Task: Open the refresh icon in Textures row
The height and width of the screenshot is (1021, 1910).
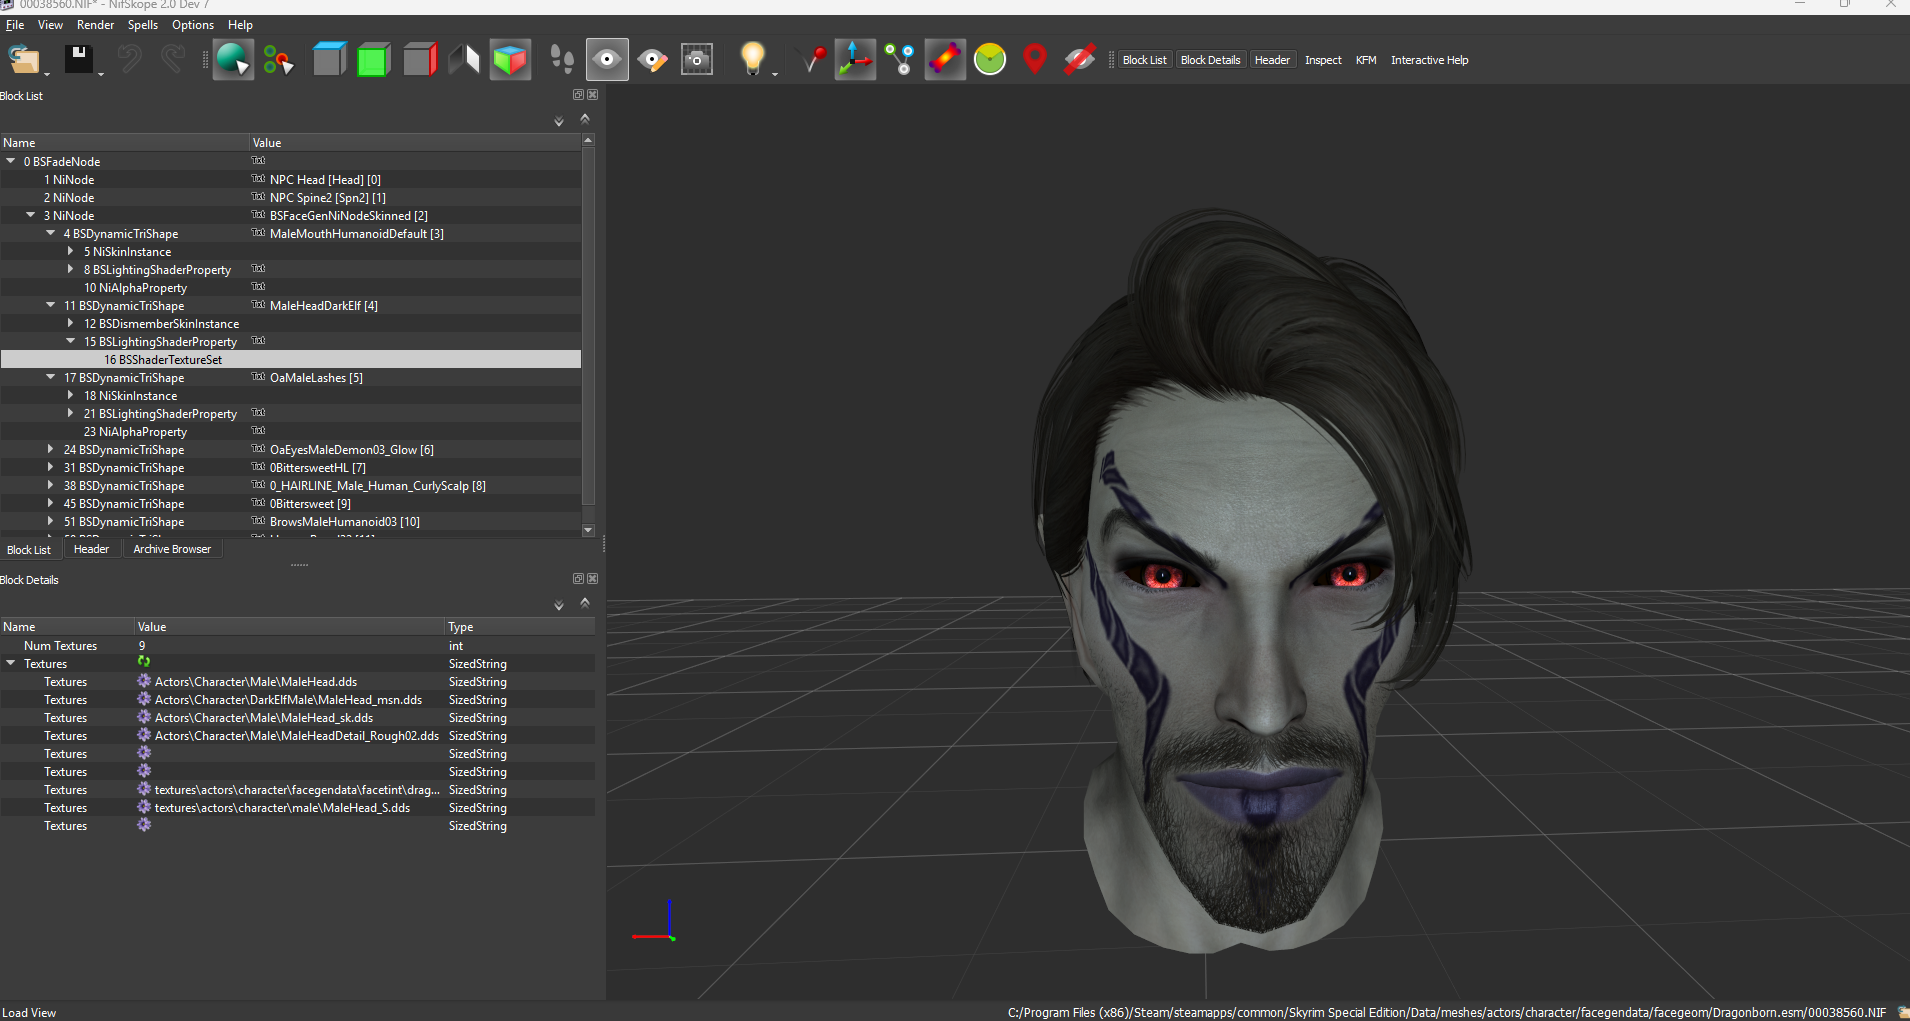Action: tap(144, 662)
